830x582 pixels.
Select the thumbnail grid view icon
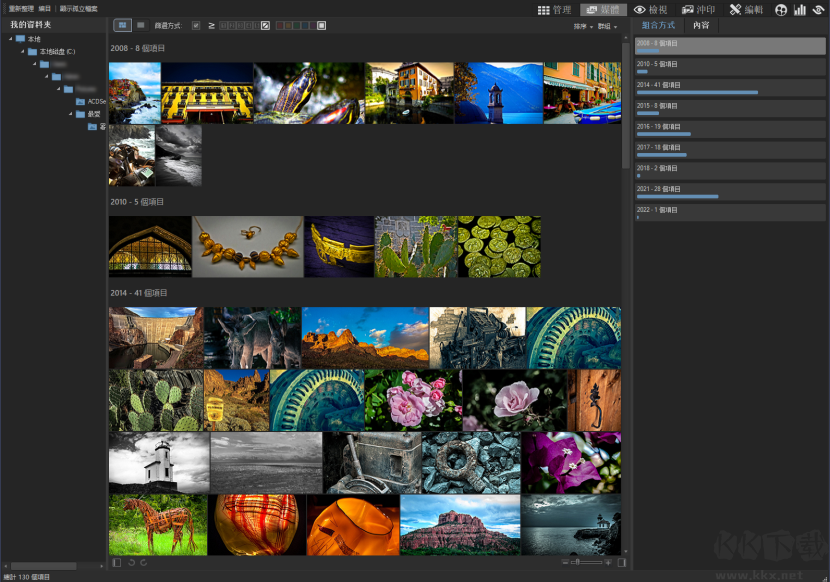click(x=122, y=25)
